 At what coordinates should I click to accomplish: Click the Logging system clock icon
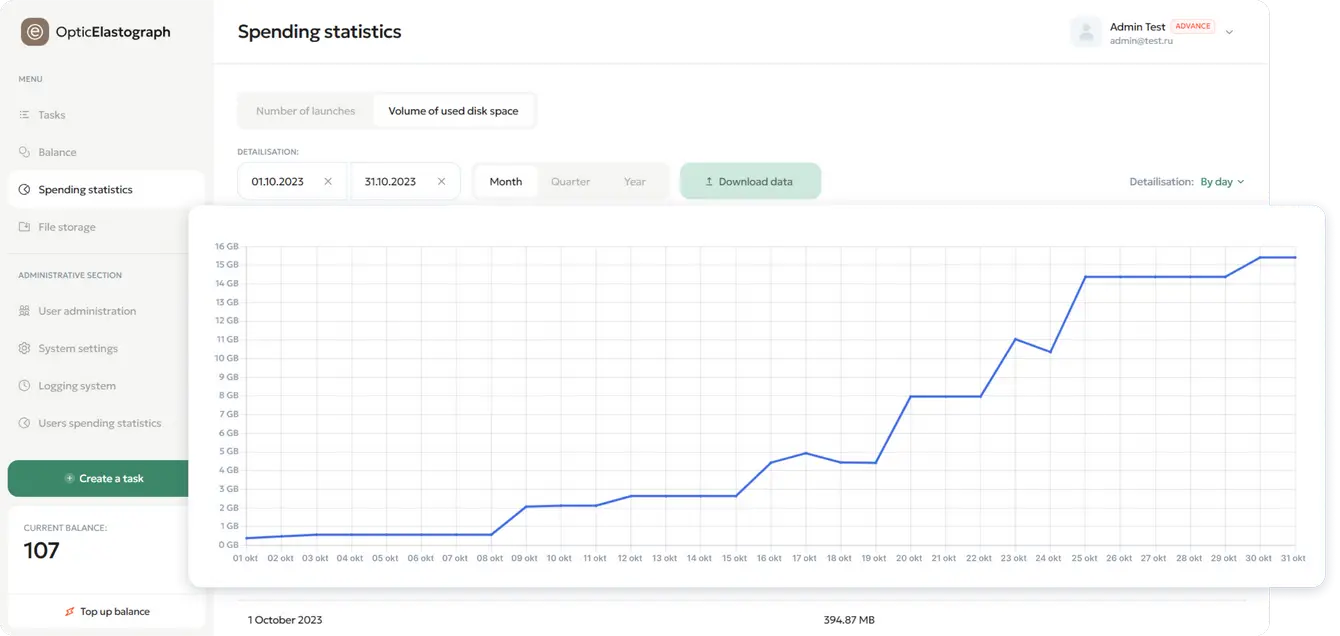click(x=22, y=385)
